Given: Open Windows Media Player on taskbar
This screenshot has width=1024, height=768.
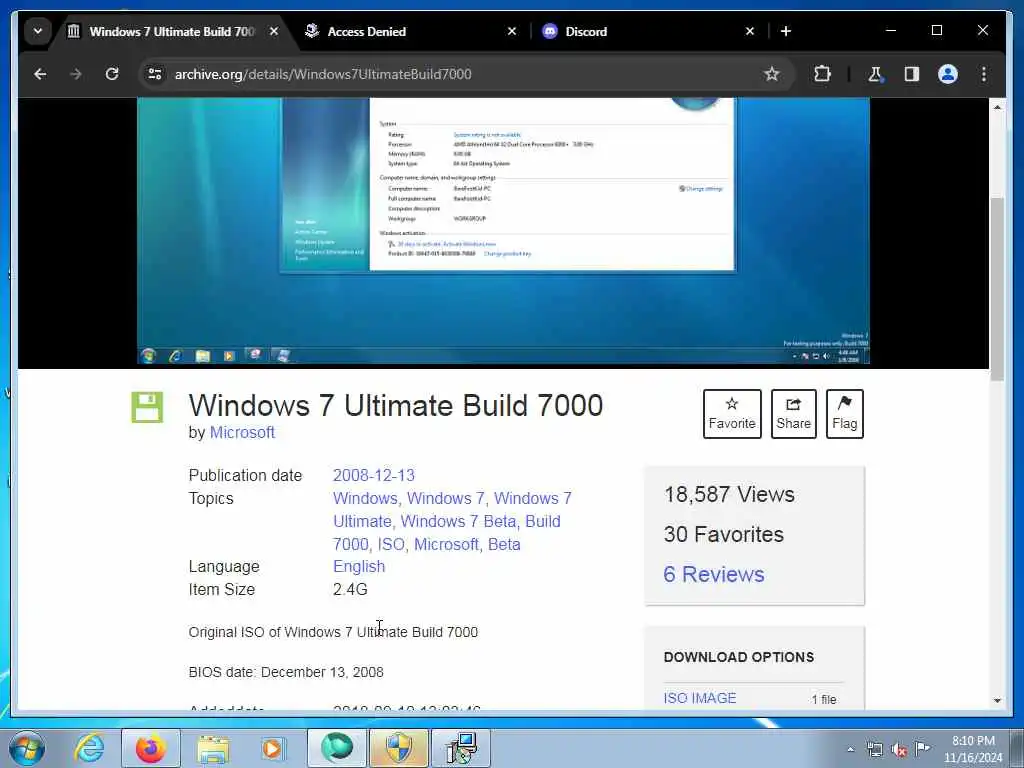Looking at the screenshot, I should click(272, 748).
